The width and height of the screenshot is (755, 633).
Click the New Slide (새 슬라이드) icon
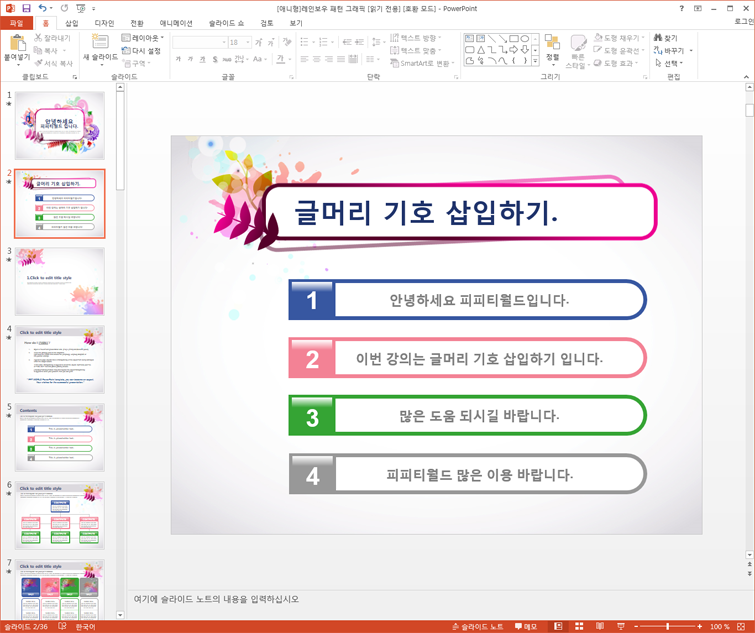(100, 41)
